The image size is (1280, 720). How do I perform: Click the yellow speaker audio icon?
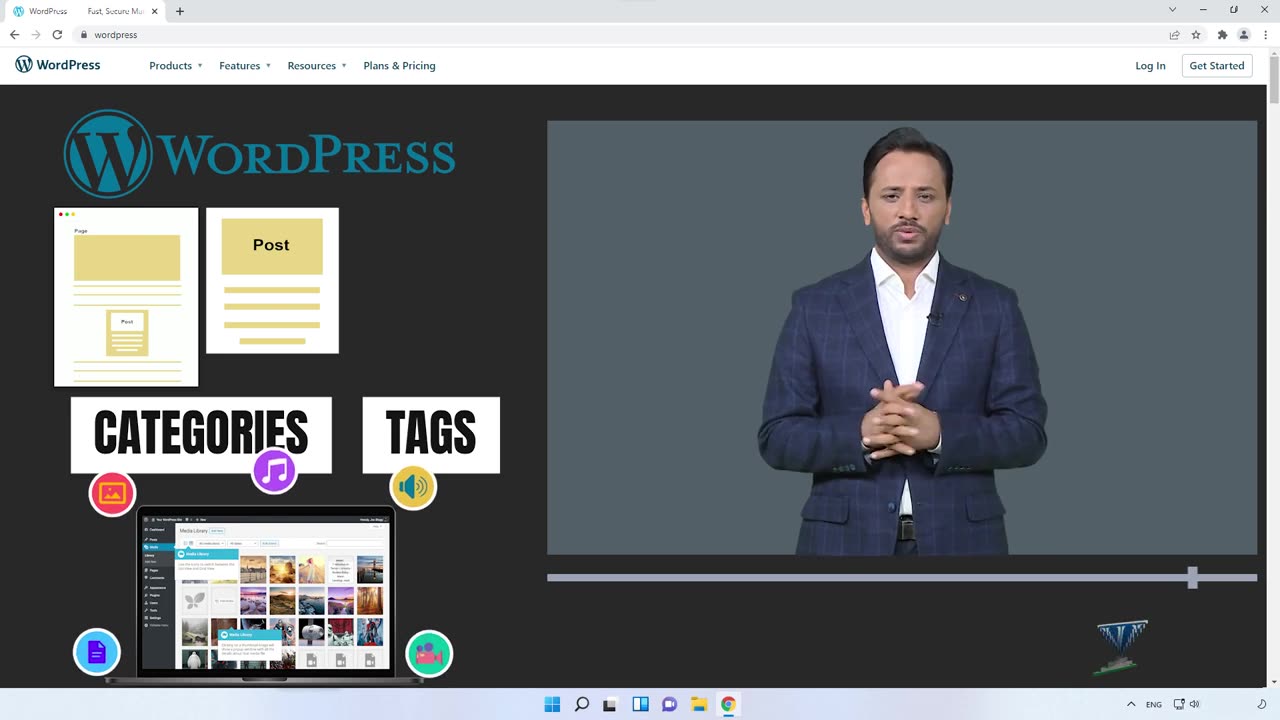413,487
